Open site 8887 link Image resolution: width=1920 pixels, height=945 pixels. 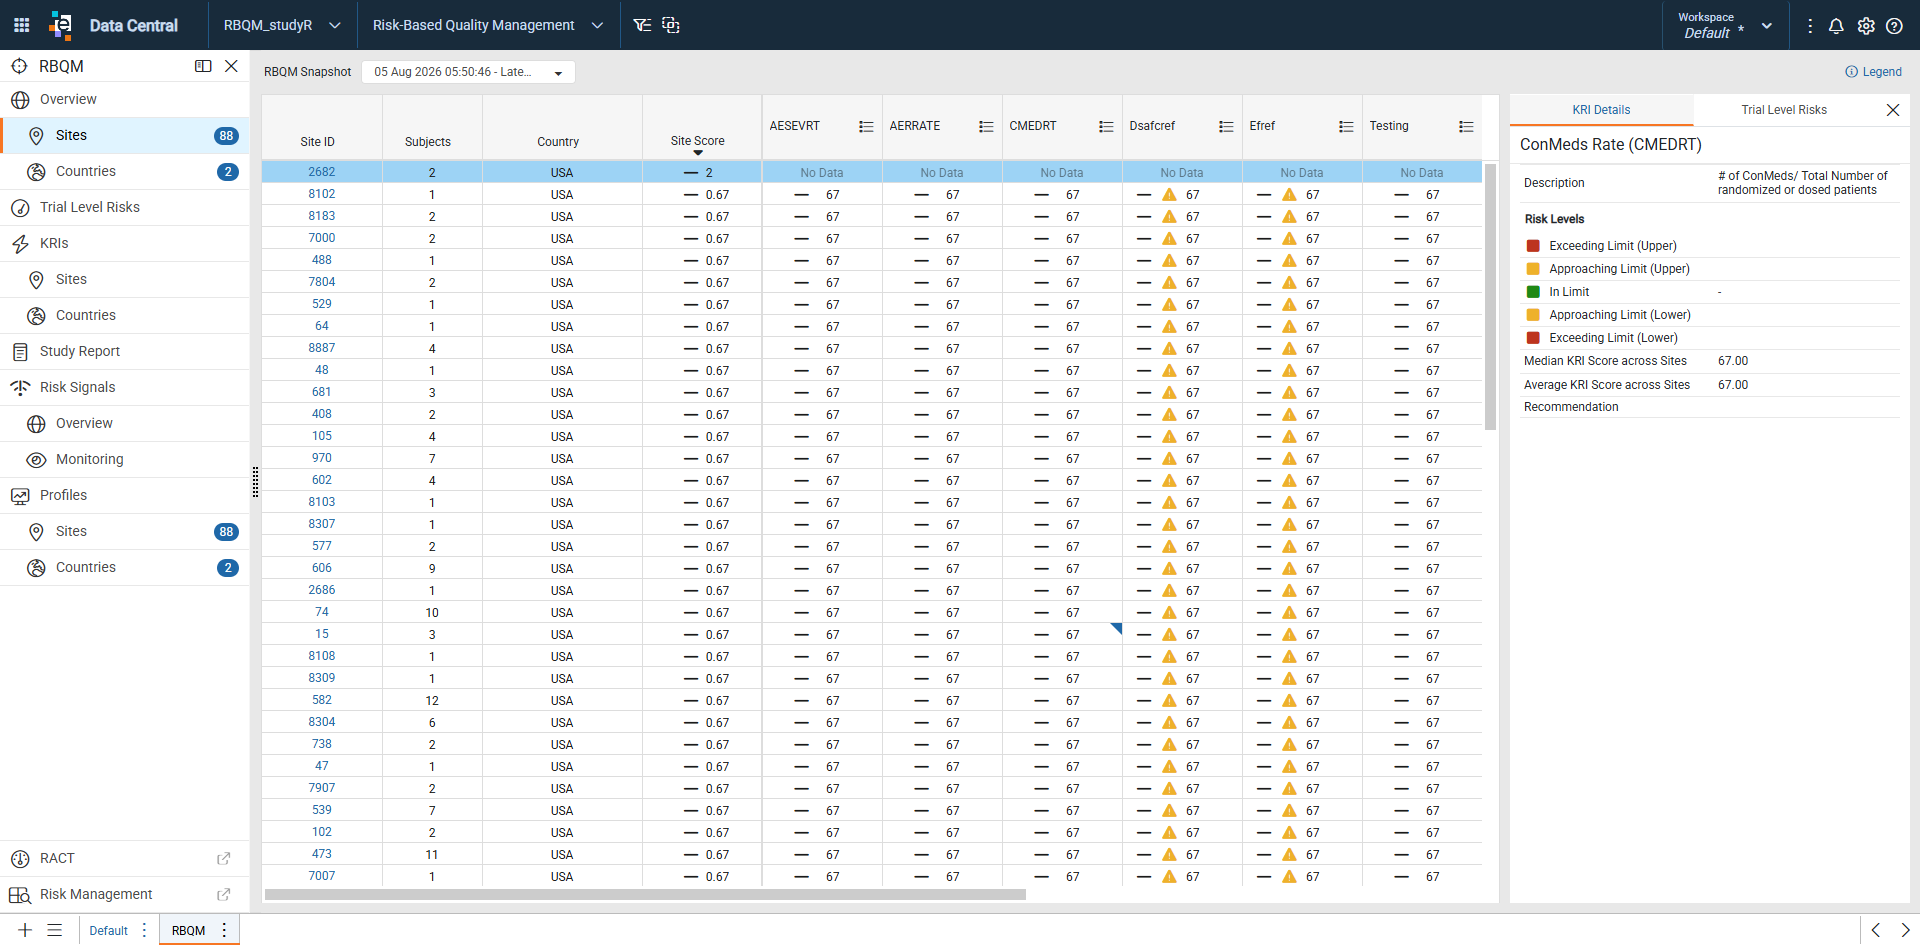(321, 348)
